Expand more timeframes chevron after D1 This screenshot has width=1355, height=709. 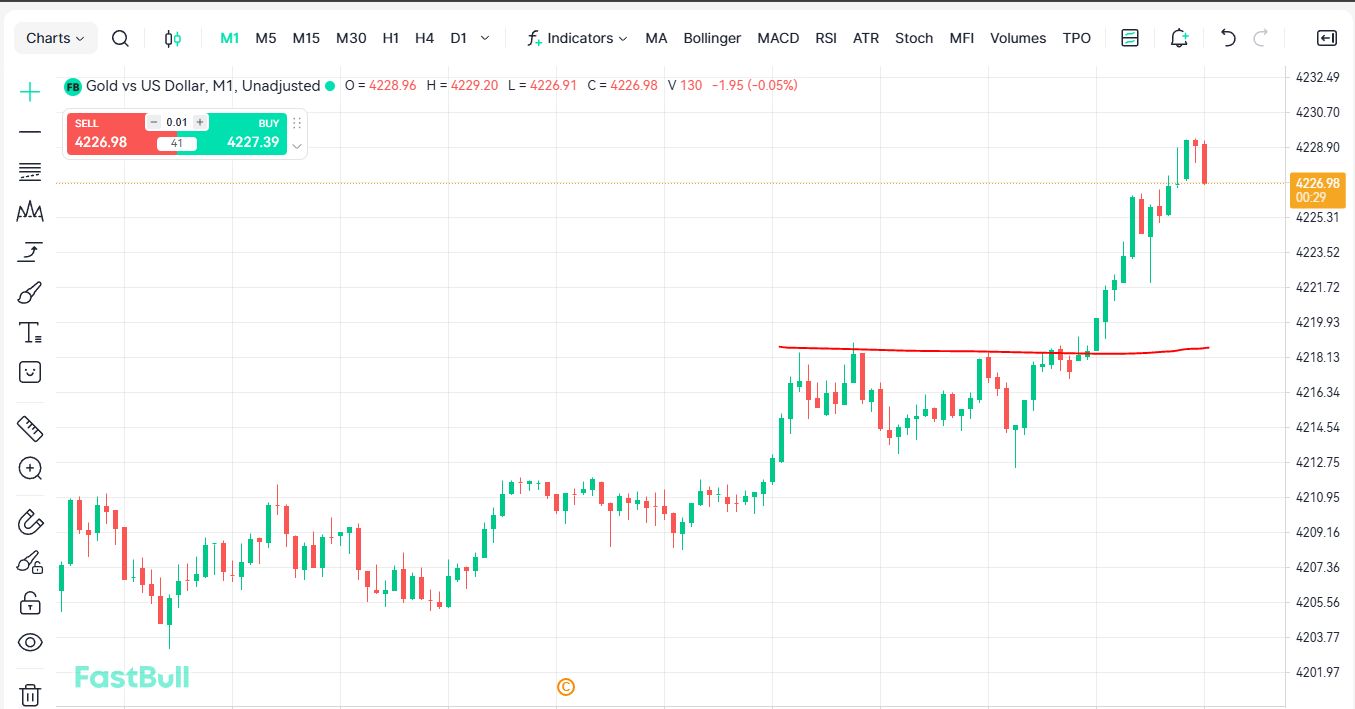(485, 38)
